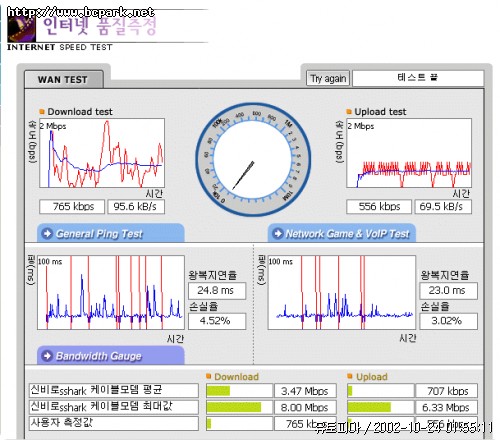Click the 인터넷 품질측정 title banner
This screenshot has width=500, height=440.
tap(100, 26)
